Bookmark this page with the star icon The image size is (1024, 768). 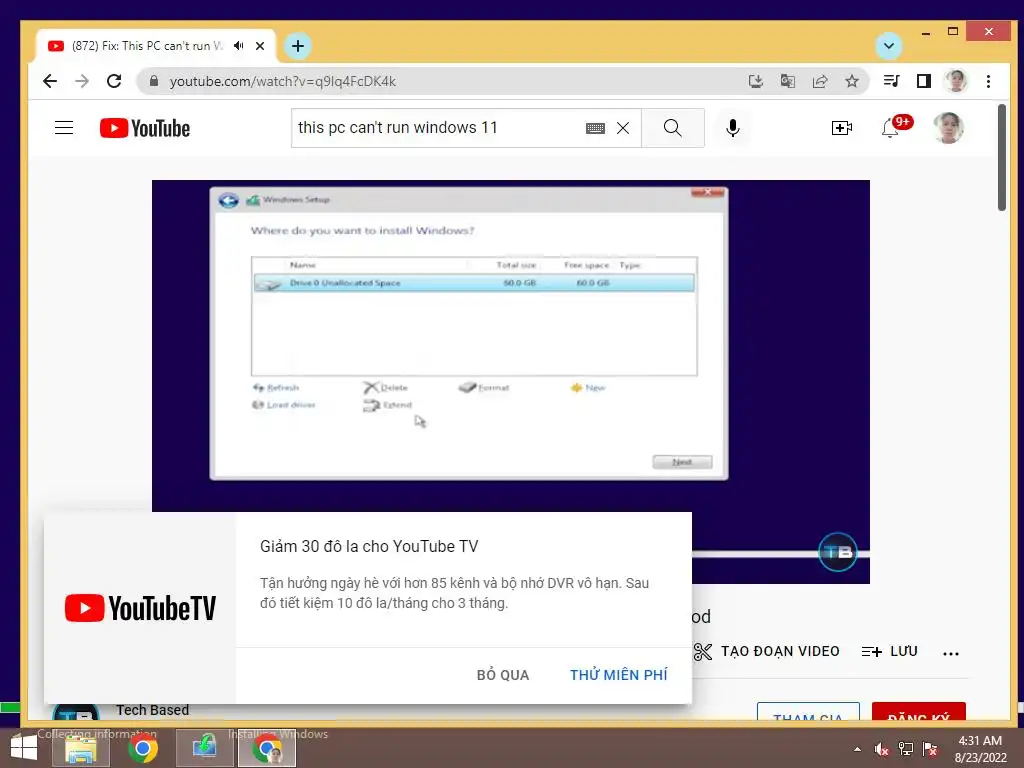click(x=852, y=81)
